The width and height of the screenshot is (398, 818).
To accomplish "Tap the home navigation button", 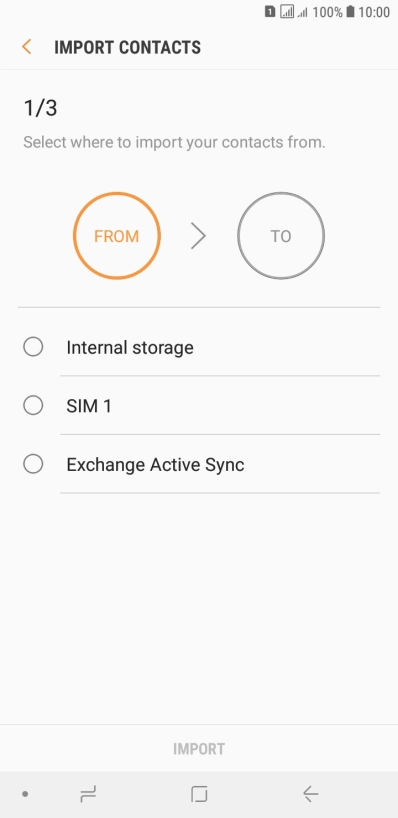I will pyautogui.click(x=199, y=795).
